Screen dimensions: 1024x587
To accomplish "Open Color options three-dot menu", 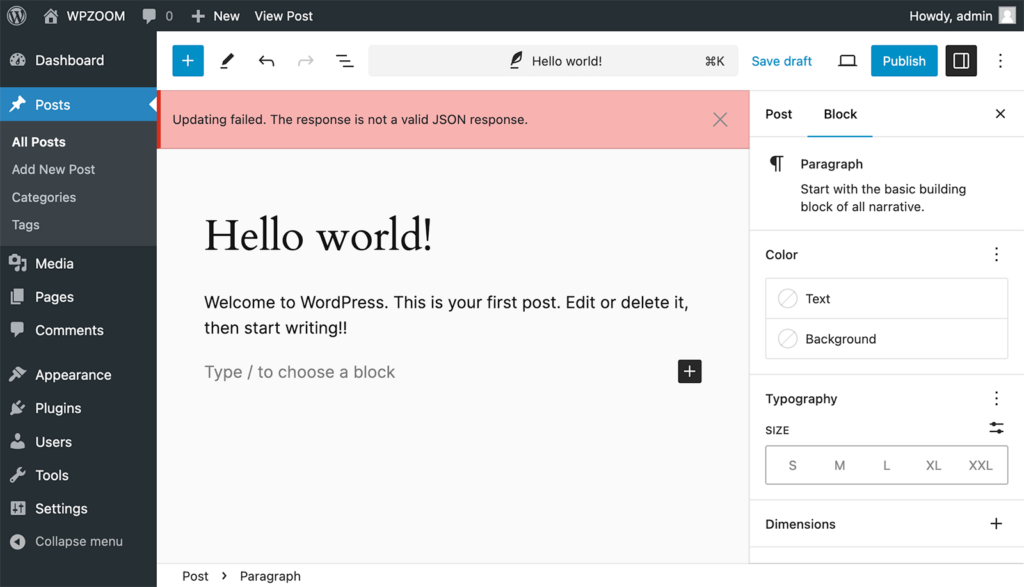I will [996, 254].
